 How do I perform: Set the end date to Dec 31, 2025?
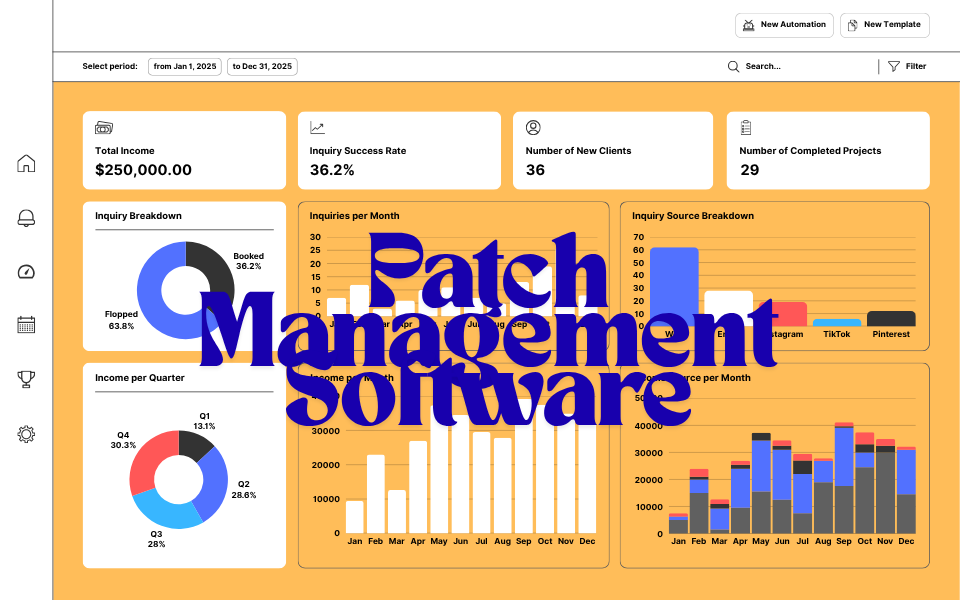(x=262, y=66)
